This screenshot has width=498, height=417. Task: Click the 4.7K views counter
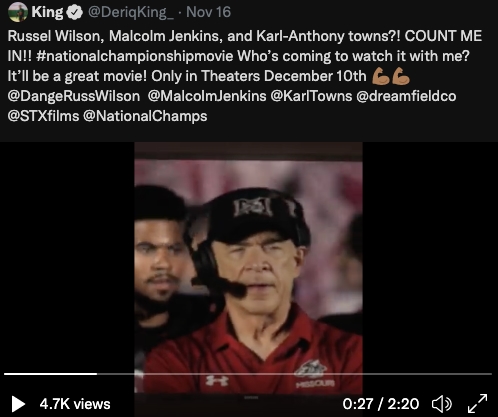75,404
